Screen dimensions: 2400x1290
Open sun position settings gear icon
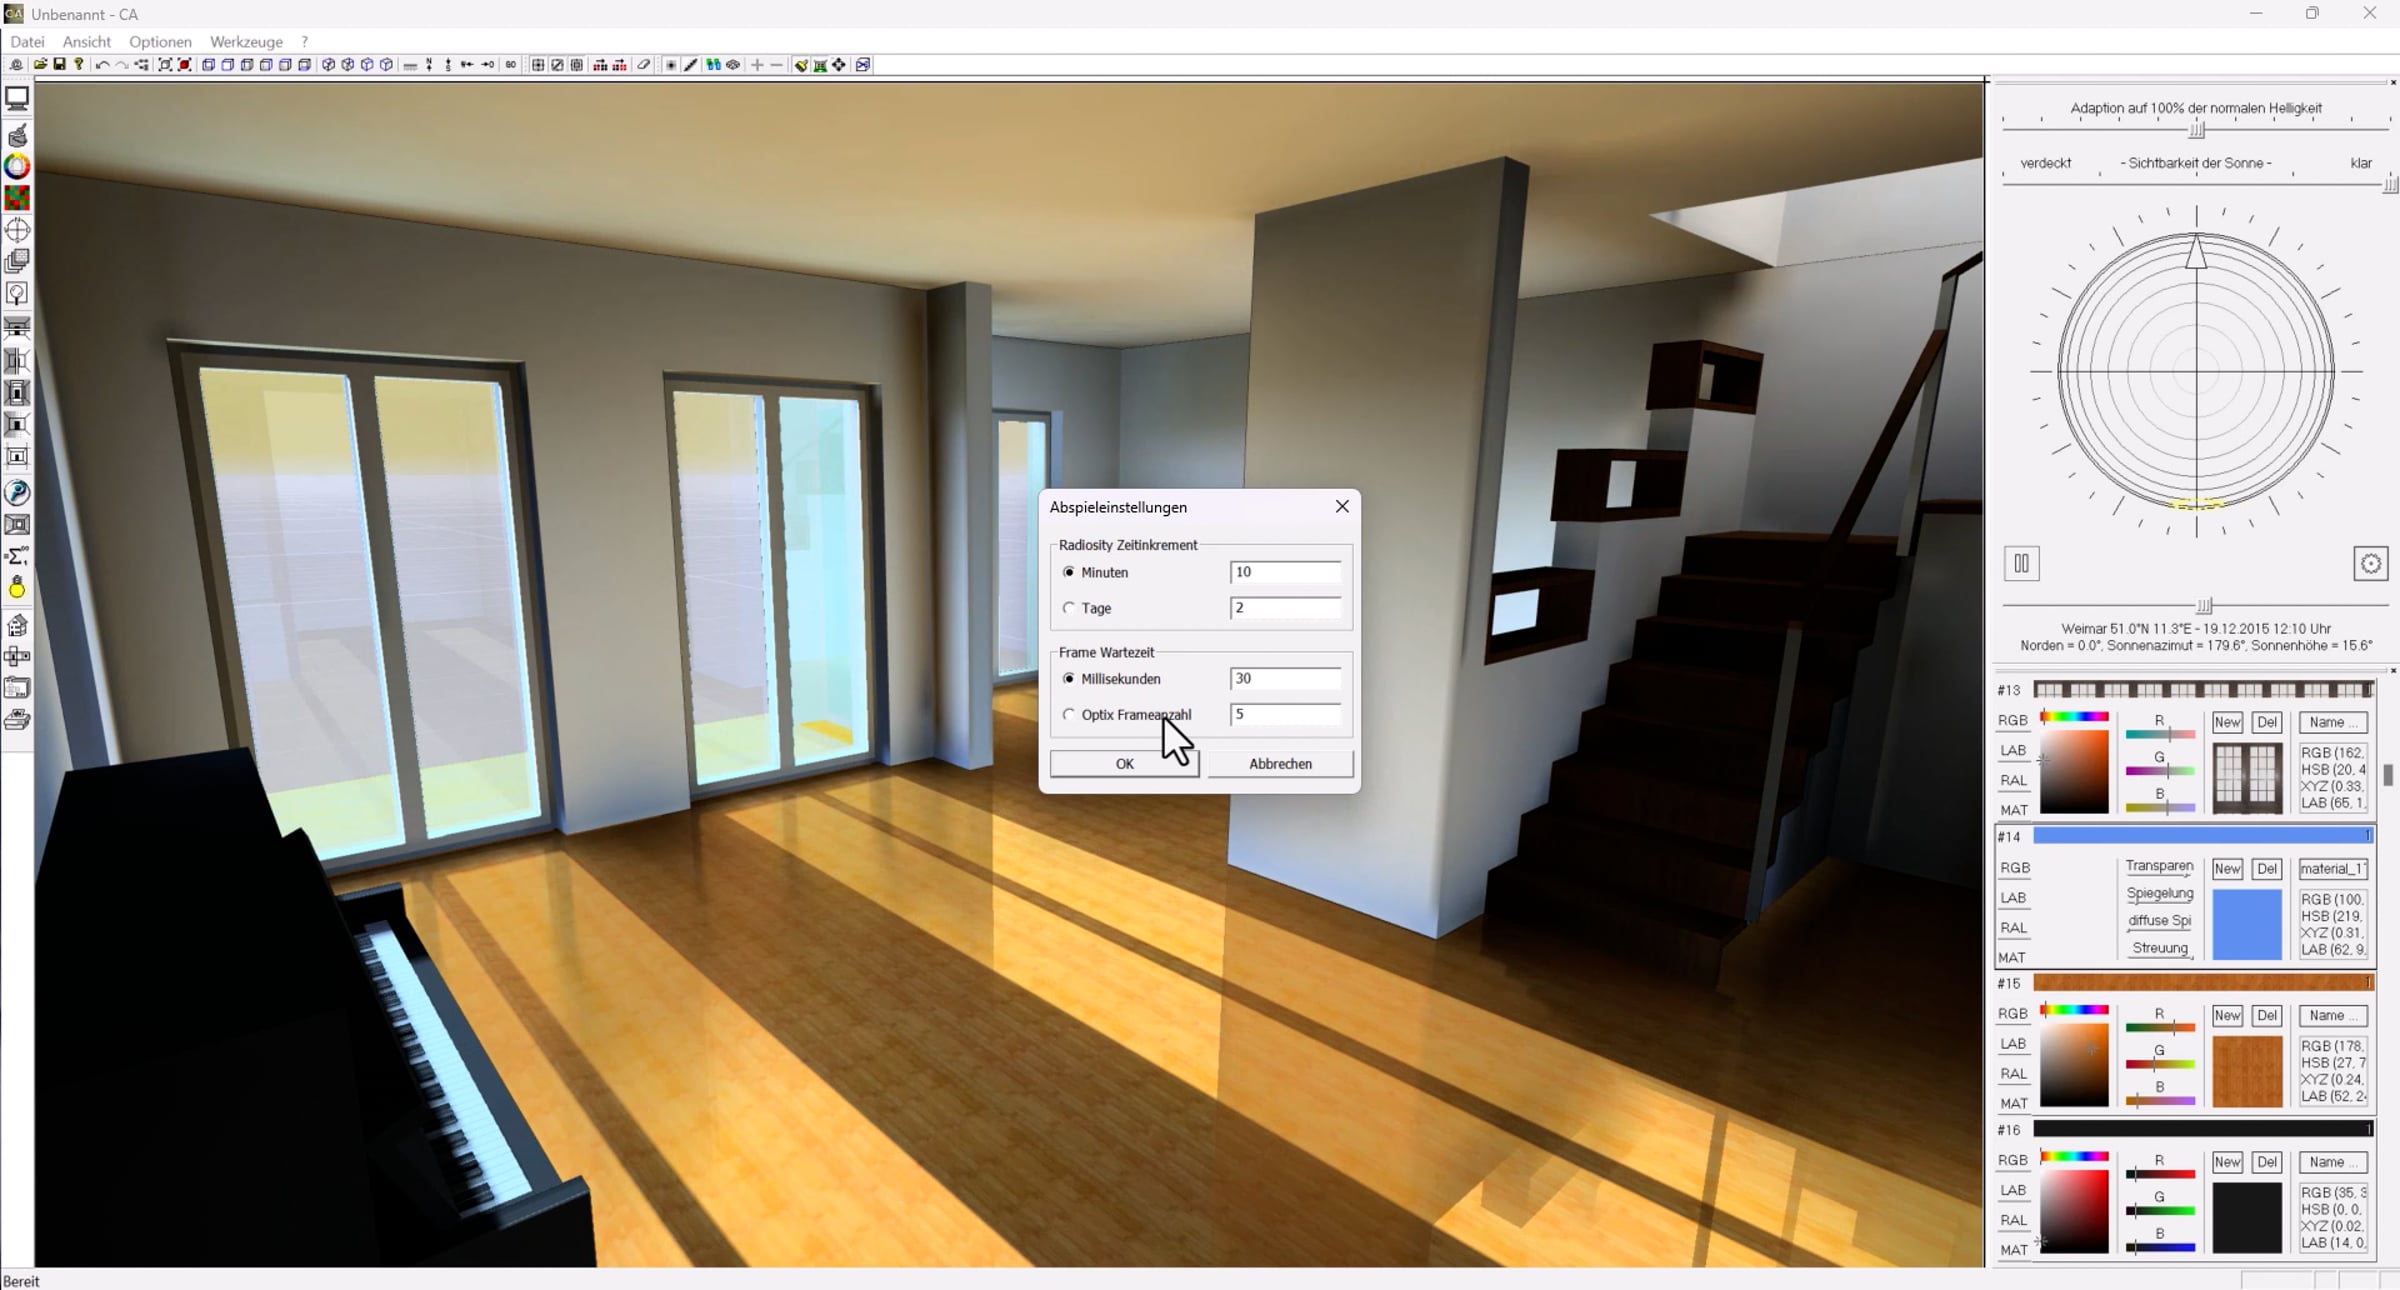click(2370, 564)
